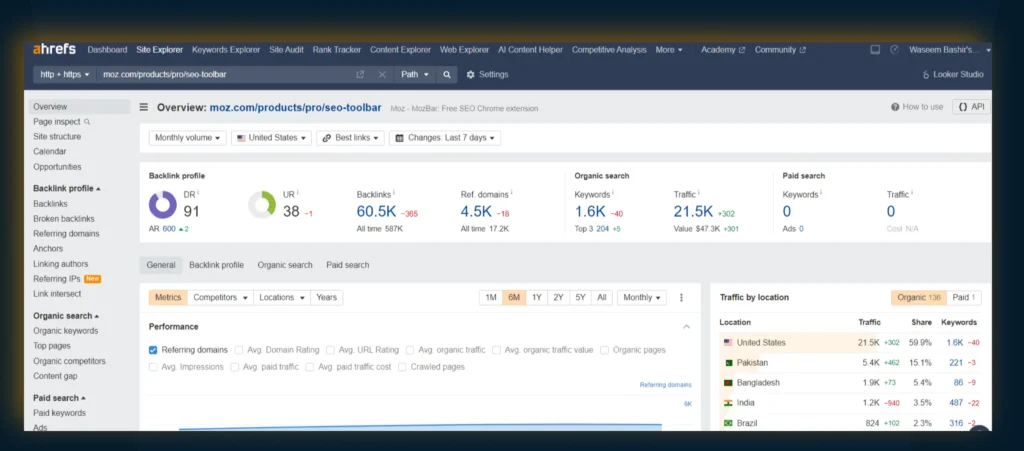Open Settings with the gear icon
Viewport: 1024px width, 451px height.
pos(471,75)
